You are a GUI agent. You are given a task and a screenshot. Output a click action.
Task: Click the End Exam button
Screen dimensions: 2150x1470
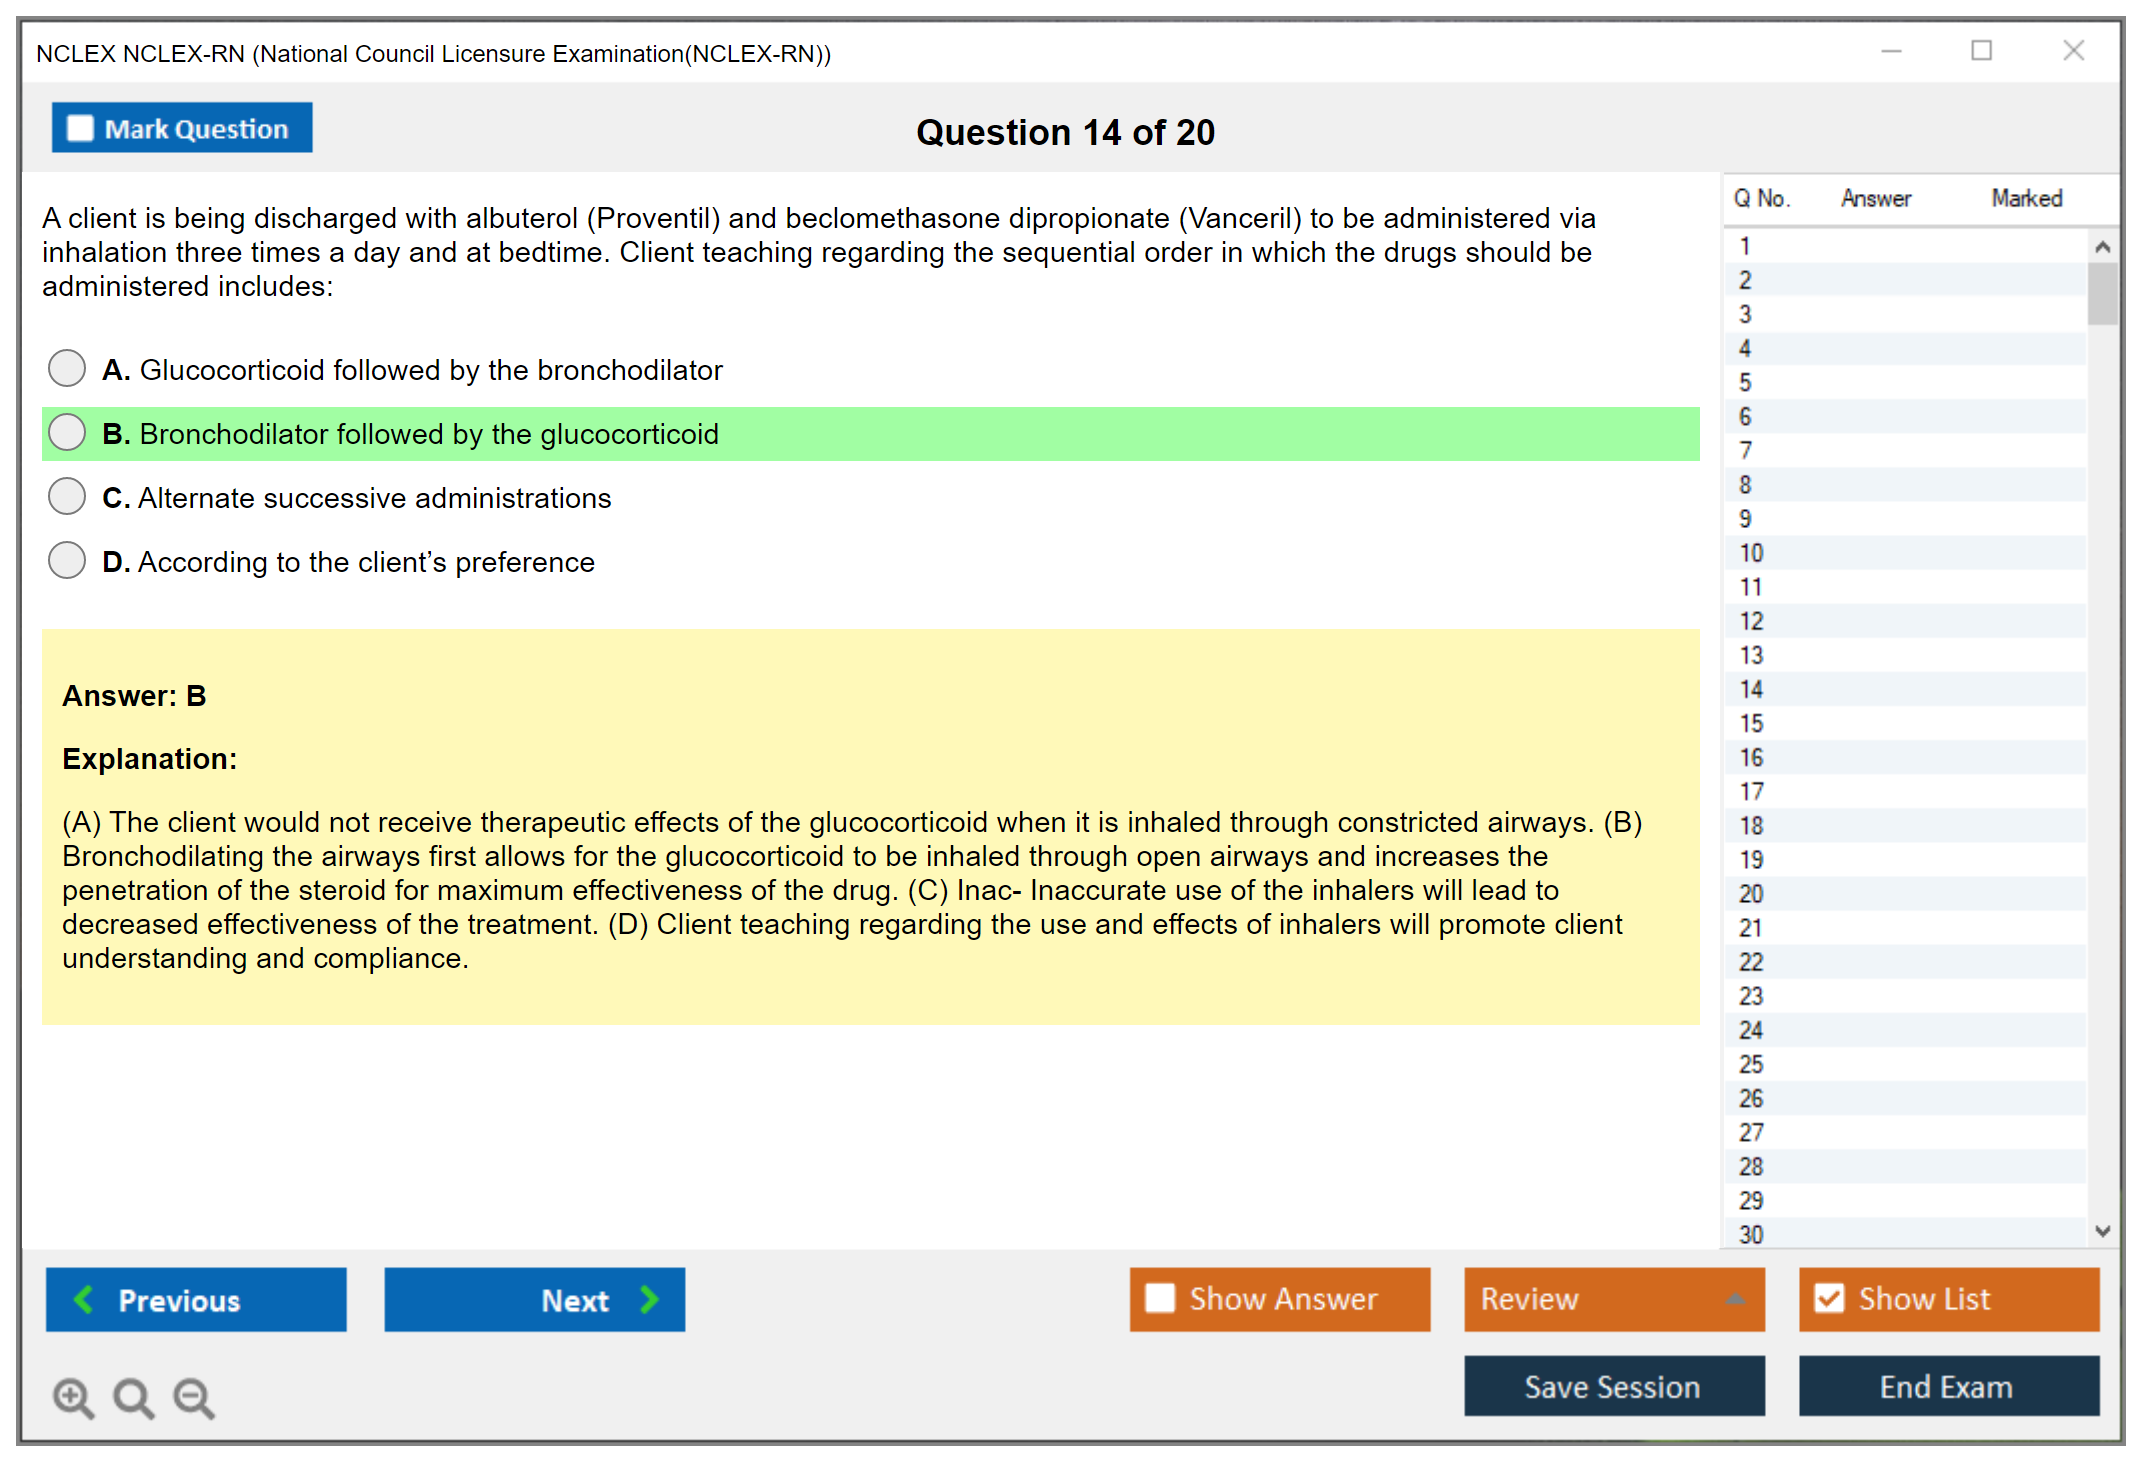(1947, 1386)
